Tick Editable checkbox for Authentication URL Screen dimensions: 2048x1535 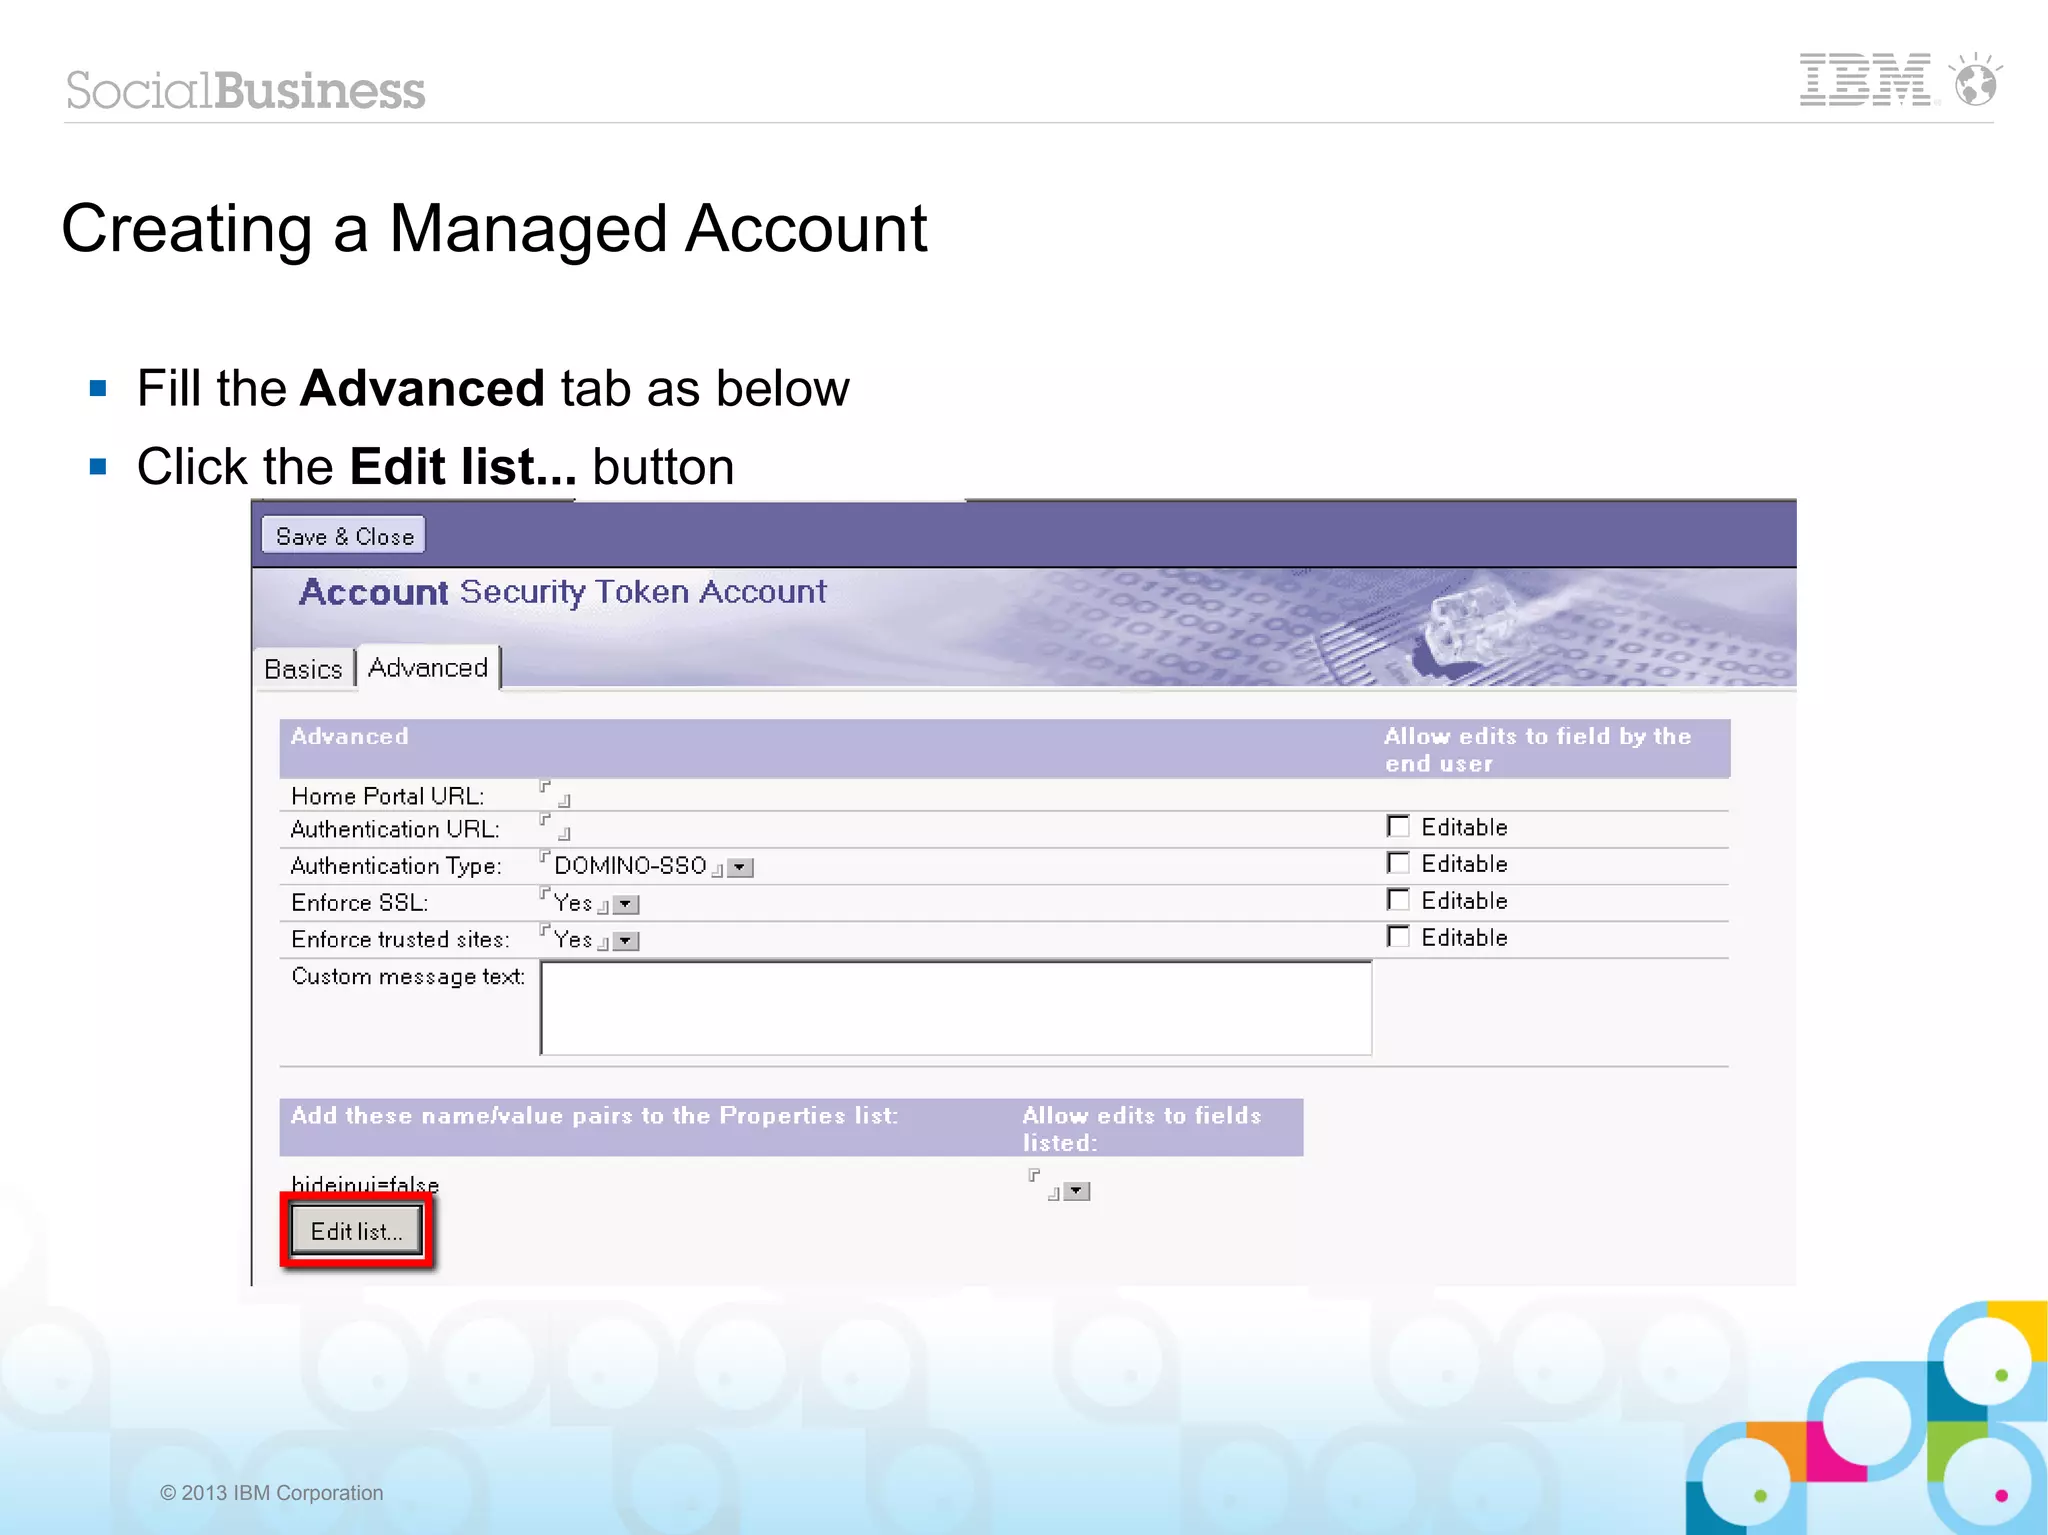(x=1398, y=826)
